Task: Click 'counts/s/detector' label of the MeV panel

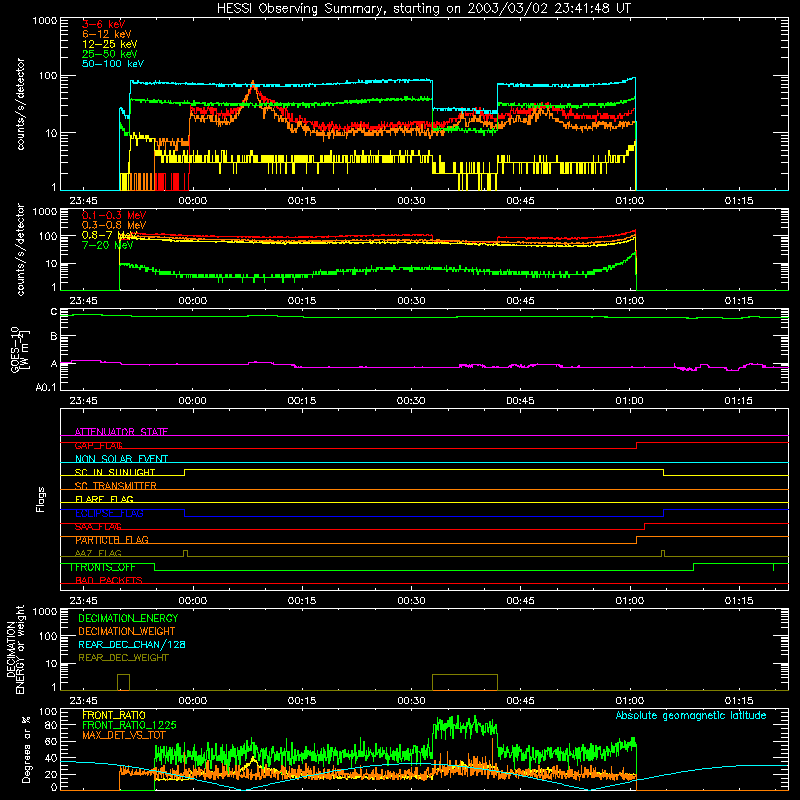Action: click(x=20, y=249)
